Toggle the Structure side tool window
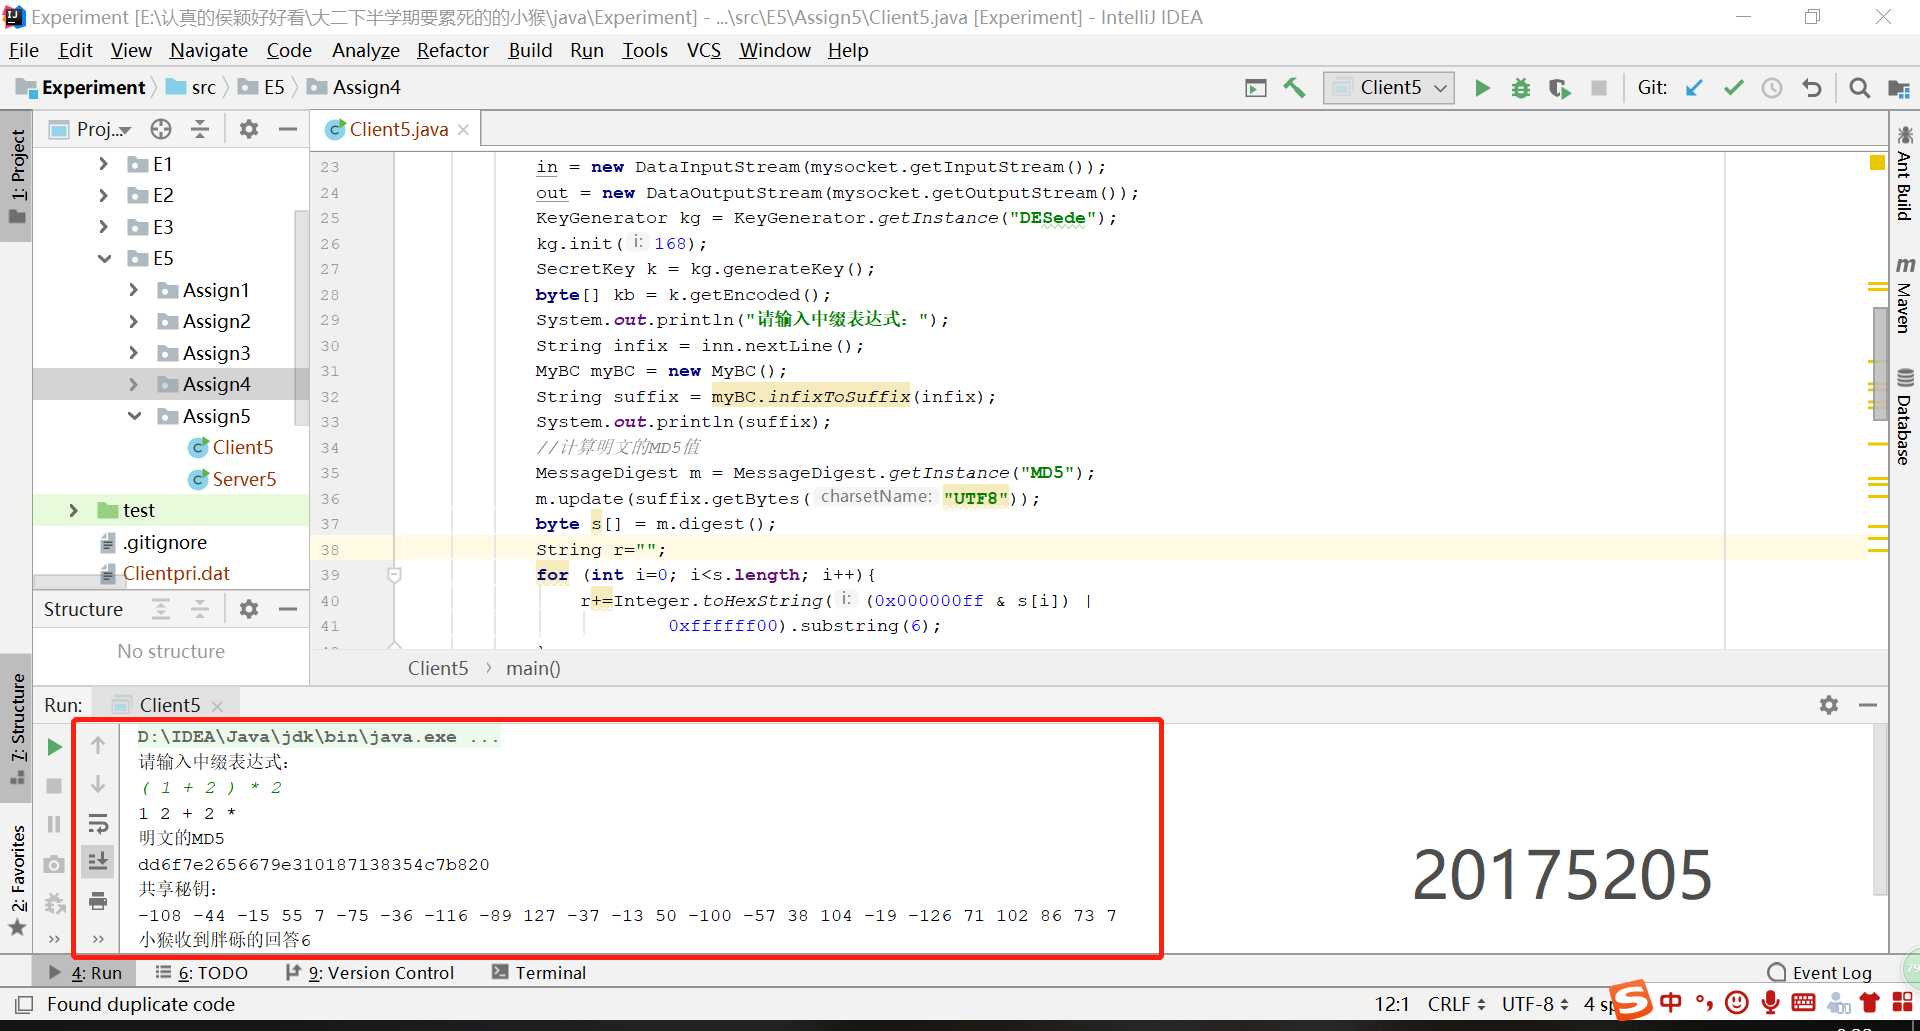Image resolution: width=1920 pixels, height=1031 pixels. (x=17, y=727)
